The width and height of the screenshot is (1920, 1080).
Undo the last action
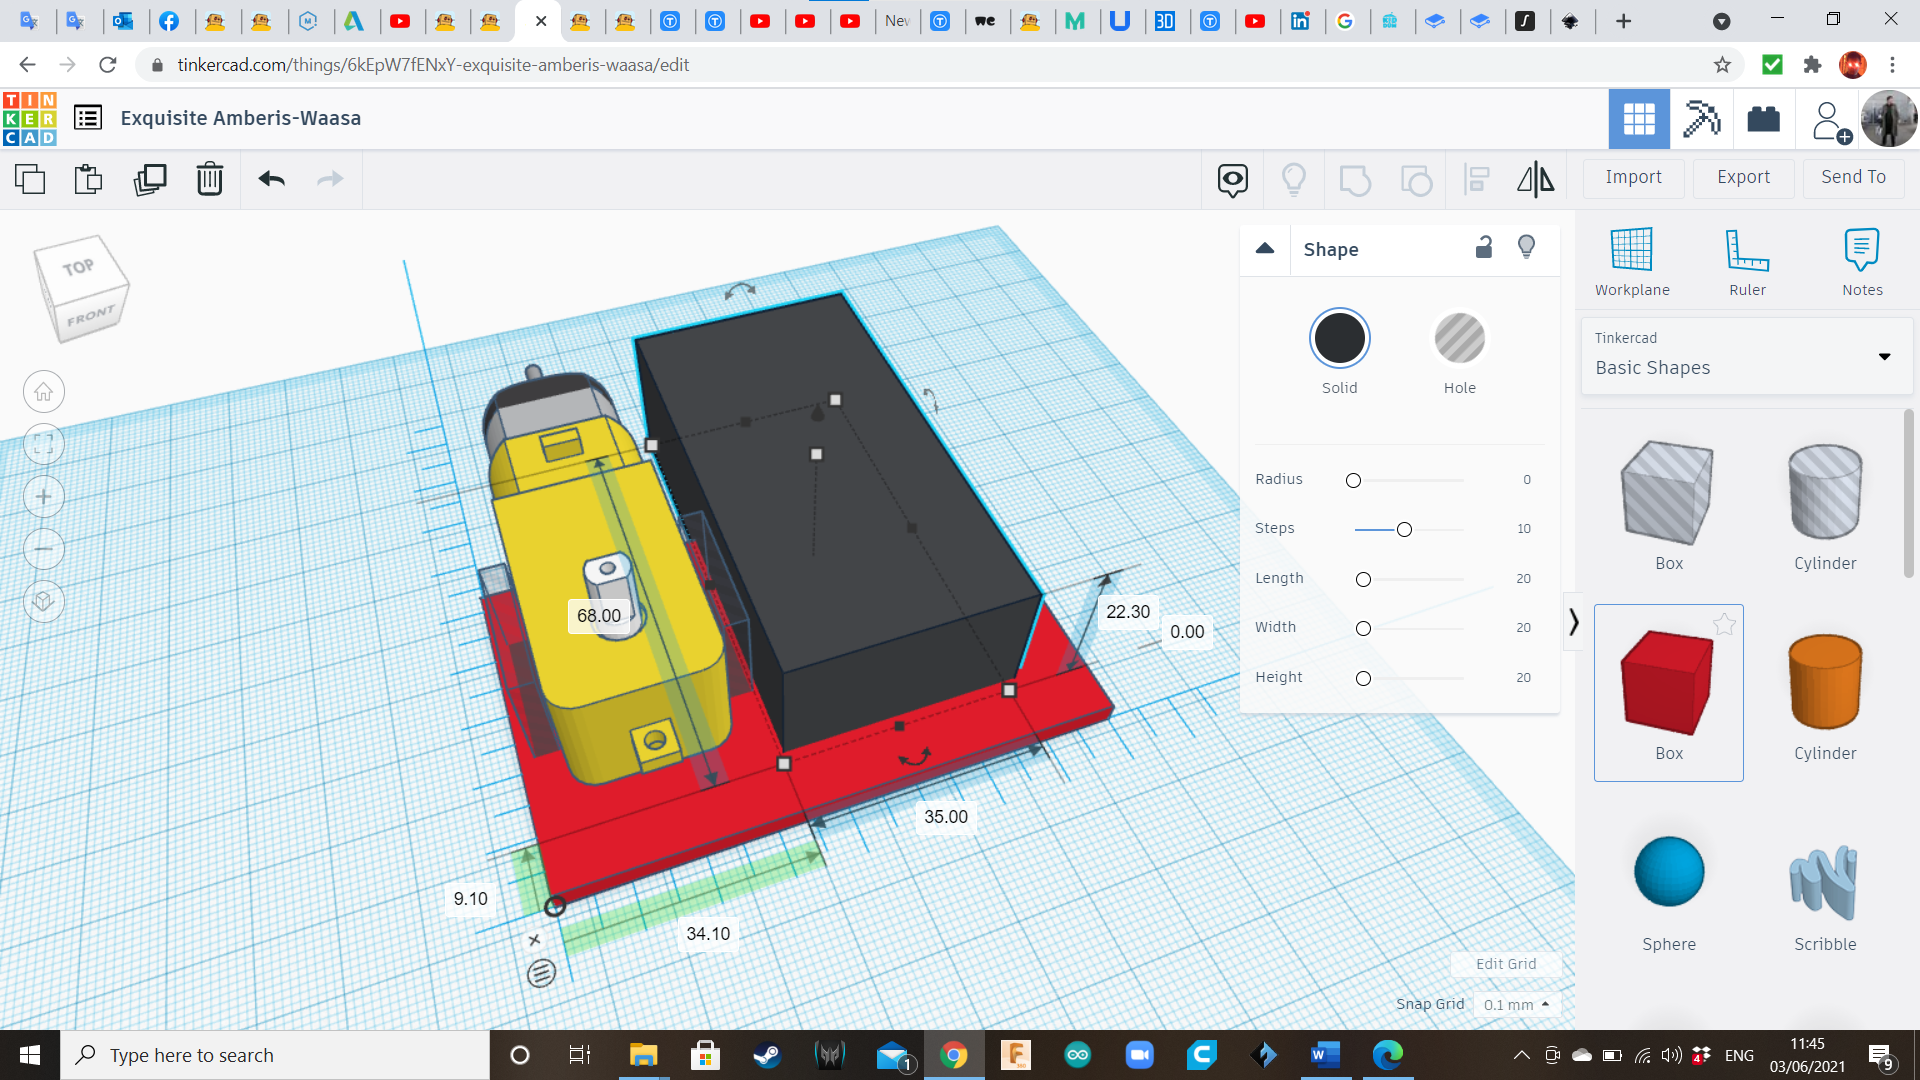point(270,179)
